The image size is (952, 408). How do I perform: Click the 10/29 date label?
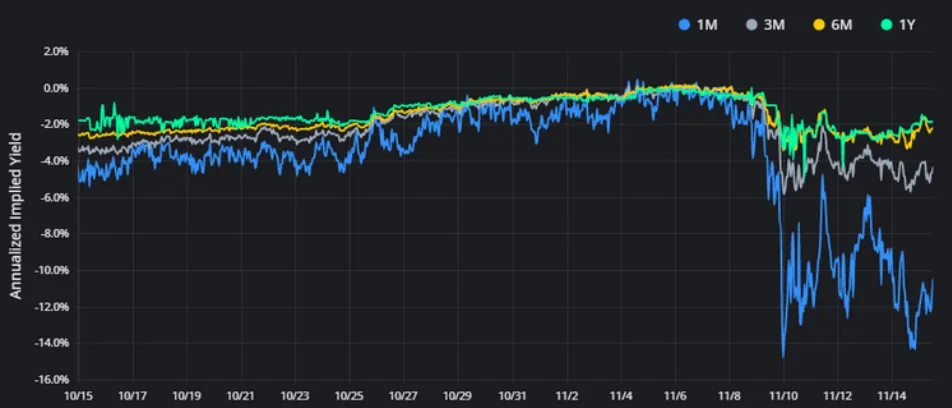[458, 395]
